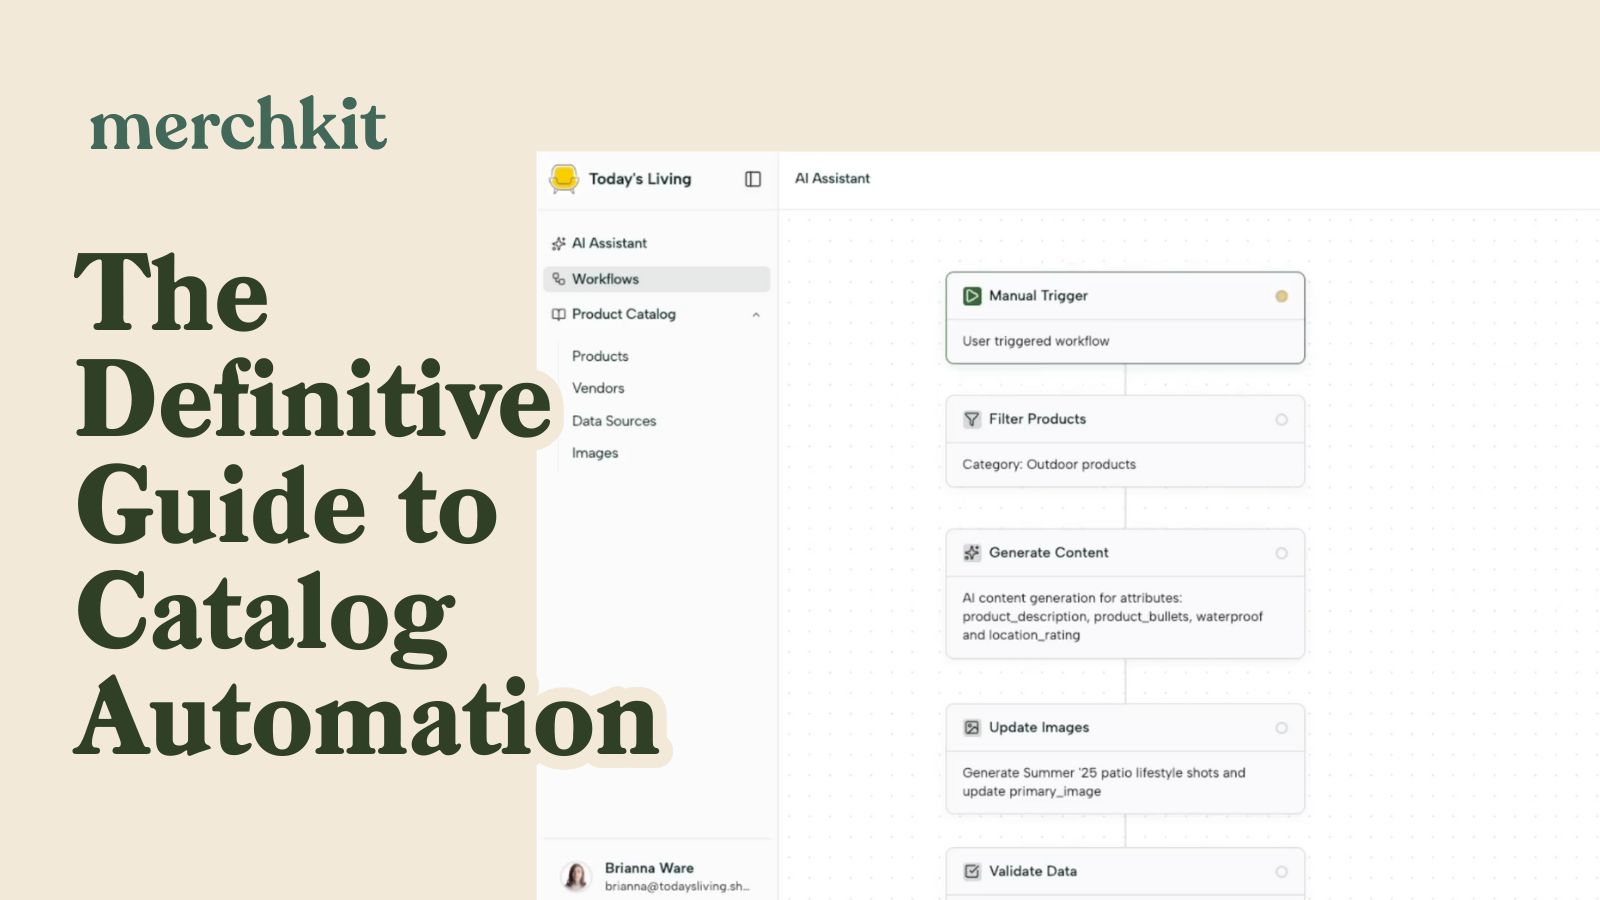The image size is (1600, 900).
Task: Toggle the sidebar collapse panel icon
Action: click(x=753, y=179)
